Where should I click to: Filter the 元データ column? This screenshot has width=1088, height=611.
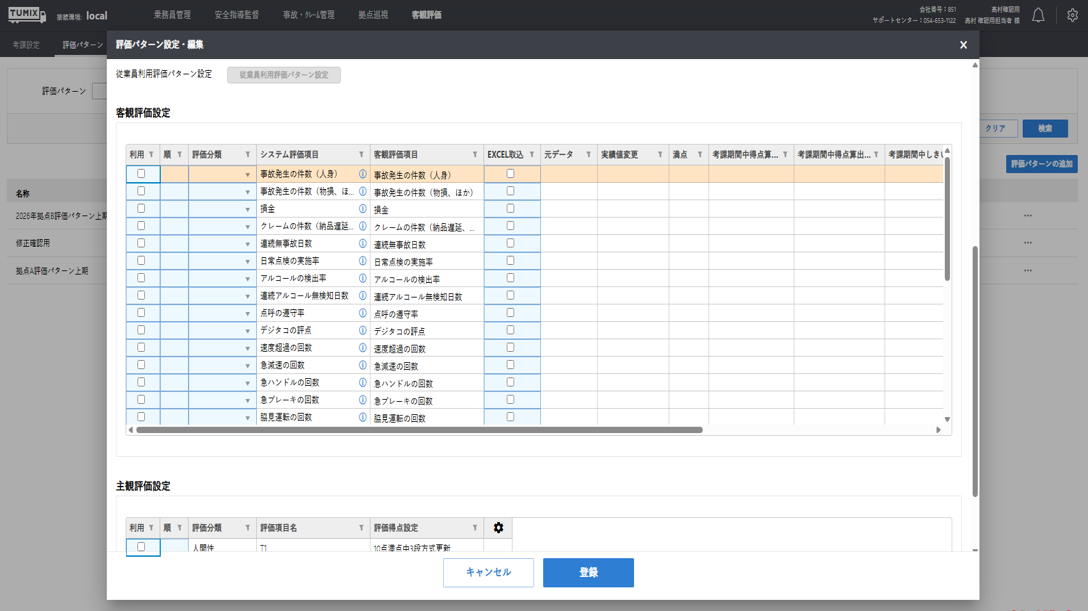coord(588,155)
